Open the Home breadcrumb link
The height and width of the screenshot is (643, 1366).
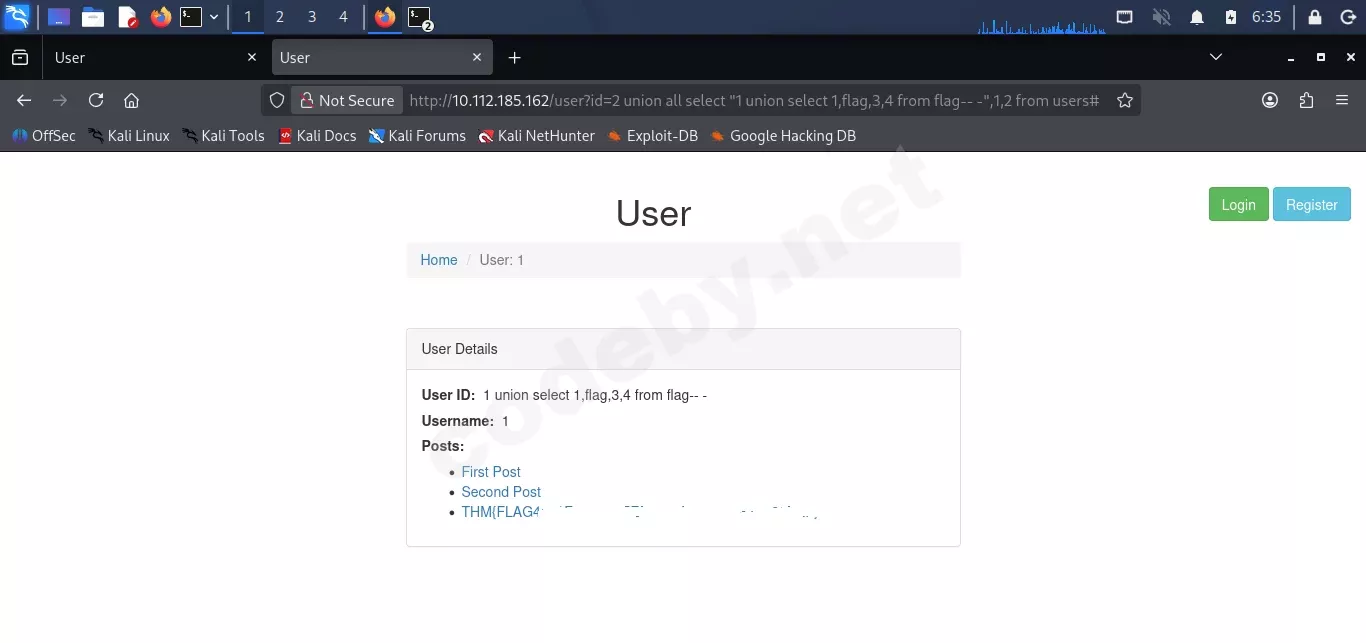pos(439,260)
